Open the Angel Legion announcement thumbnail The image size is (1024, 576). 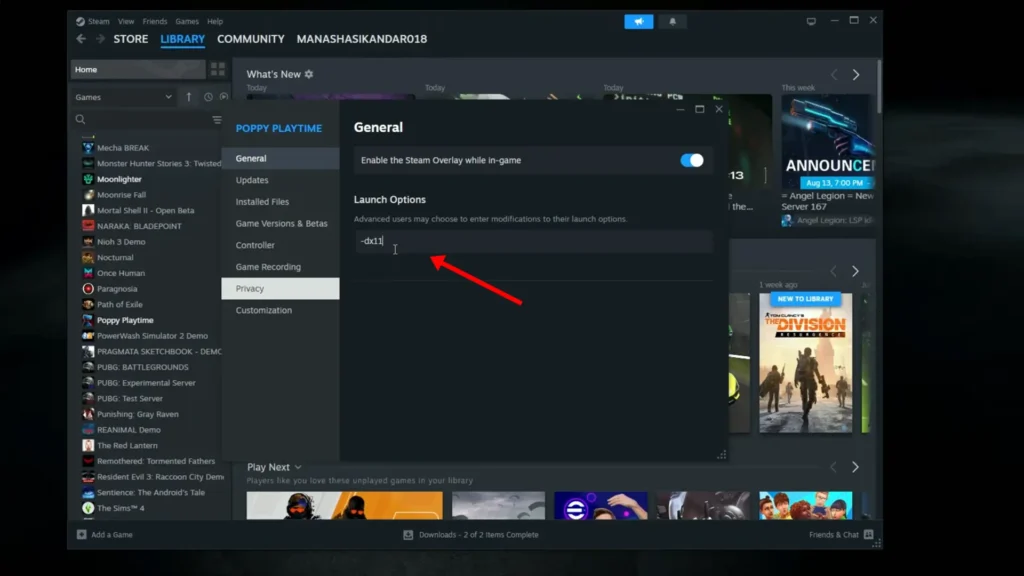tap(827, 142)
